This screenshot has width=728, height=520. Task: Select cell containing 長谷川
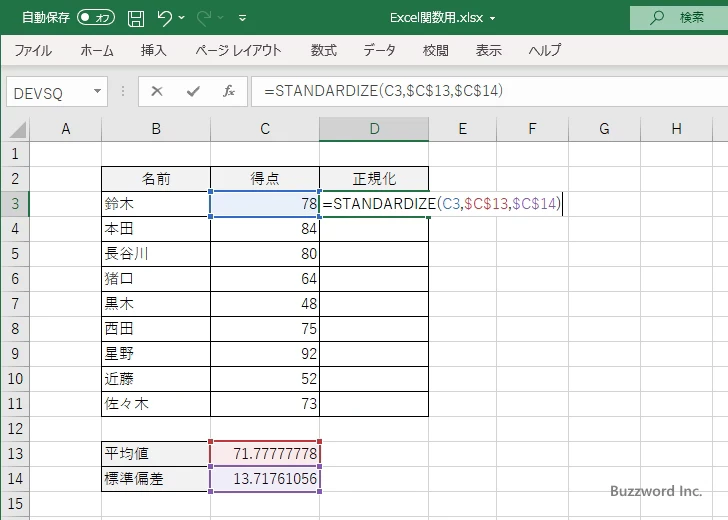click(x=156, y=254)
